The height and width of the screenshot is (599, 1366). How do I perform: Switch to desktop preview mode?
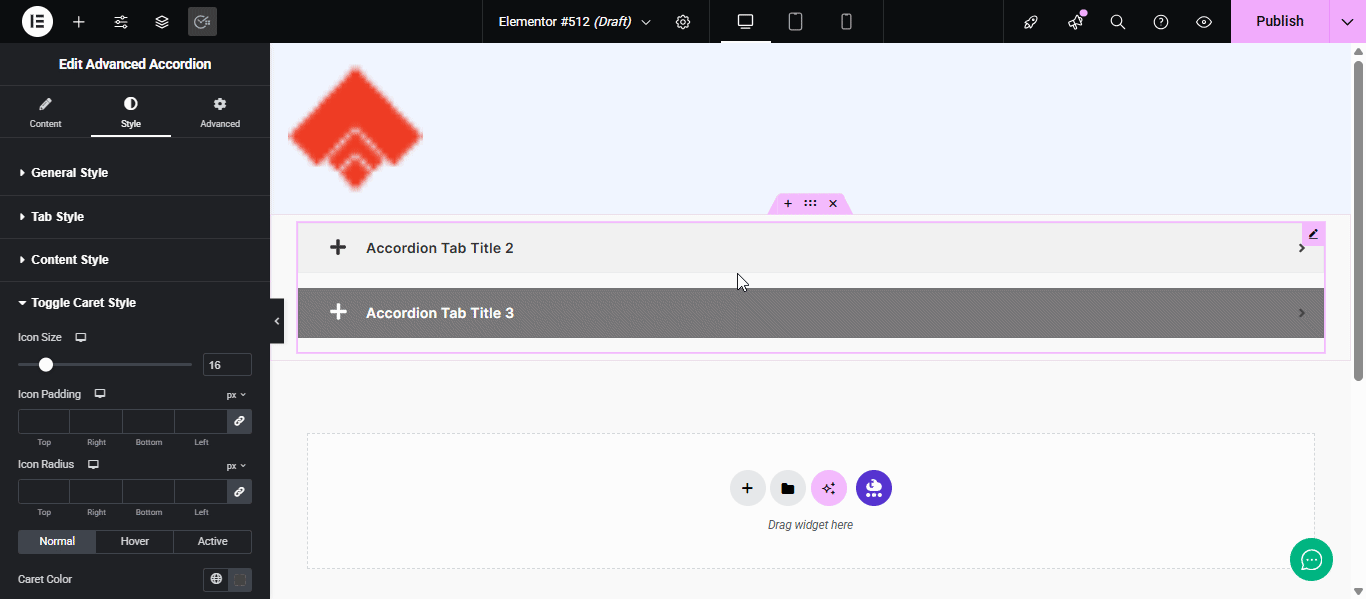(x=745, y=21)
